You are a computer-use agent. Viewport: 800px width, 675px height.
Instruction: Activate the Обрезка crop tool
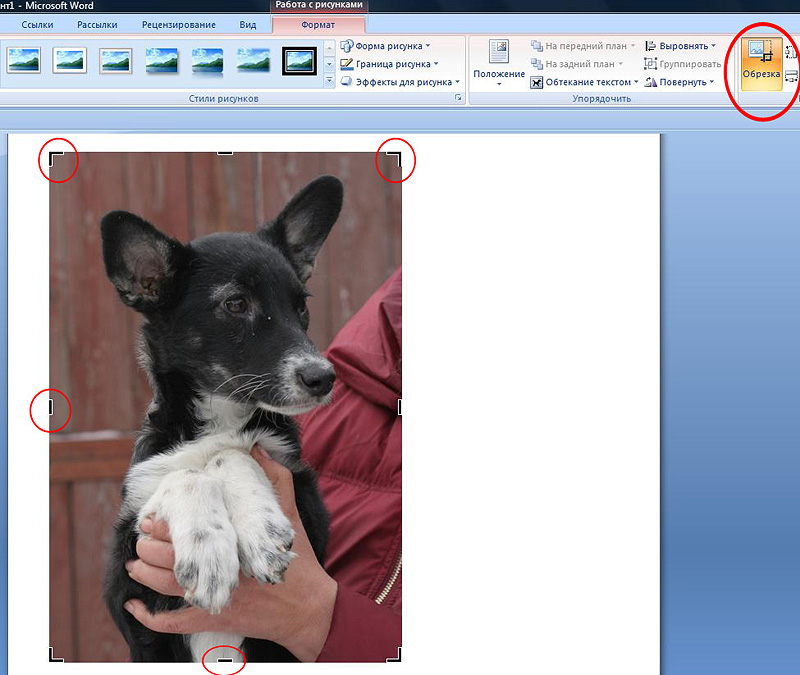(761, 64)
